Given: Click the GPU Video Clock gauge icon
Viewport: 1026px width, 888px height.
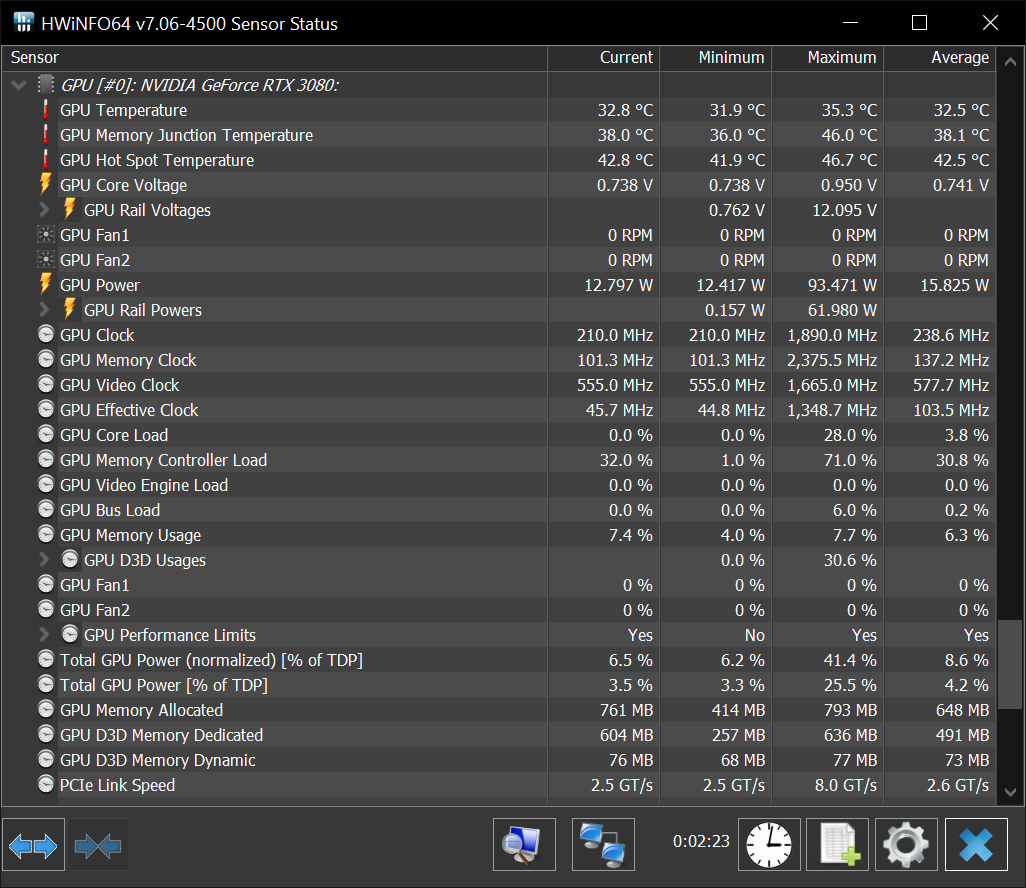Looking at the screenshot, I should pyautogui.click(x=46, y=384).
